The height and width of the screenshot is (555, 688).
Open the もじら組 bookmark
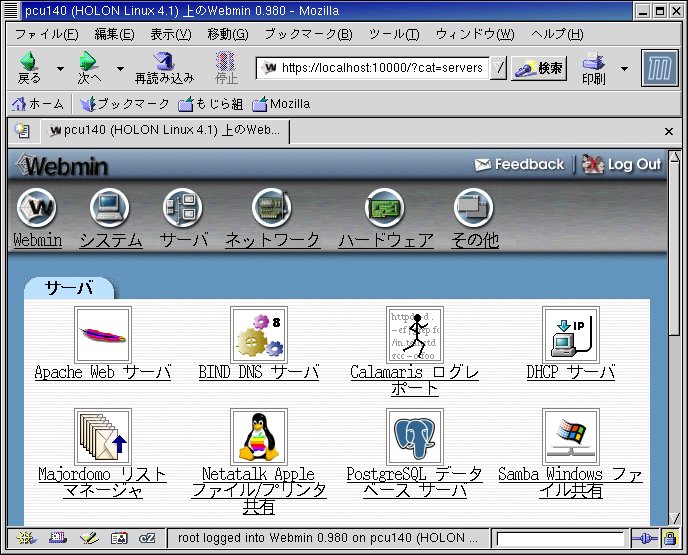point(210,104)
